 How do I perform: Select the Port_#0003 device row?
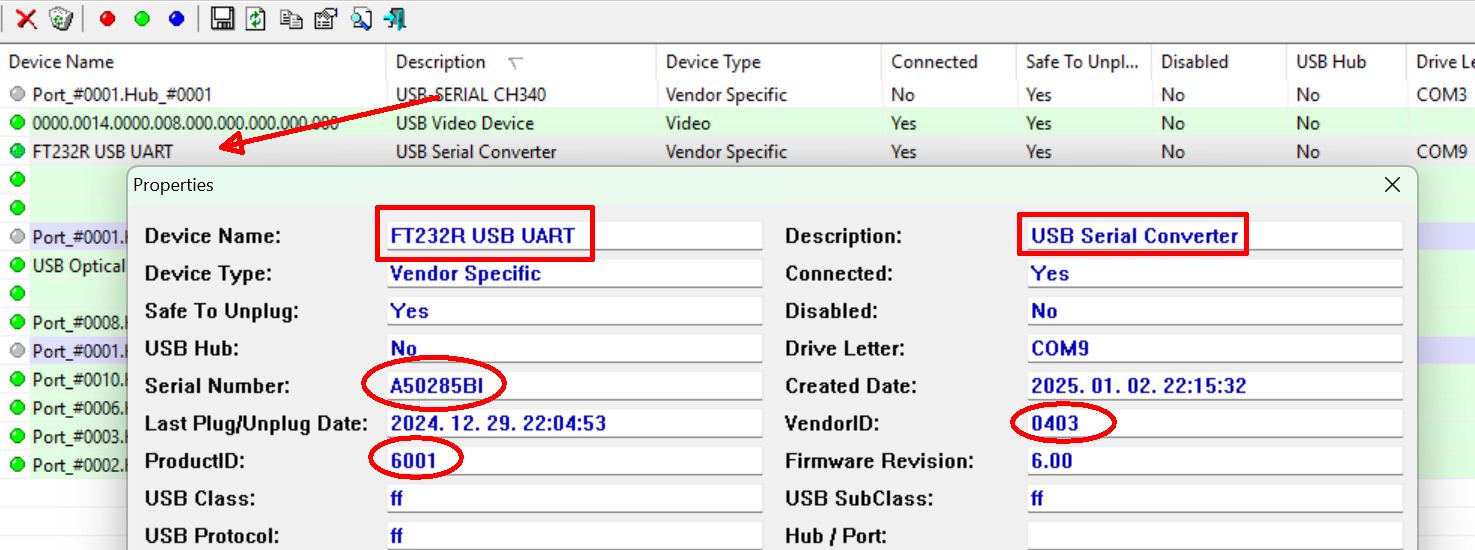coord(64,437)
